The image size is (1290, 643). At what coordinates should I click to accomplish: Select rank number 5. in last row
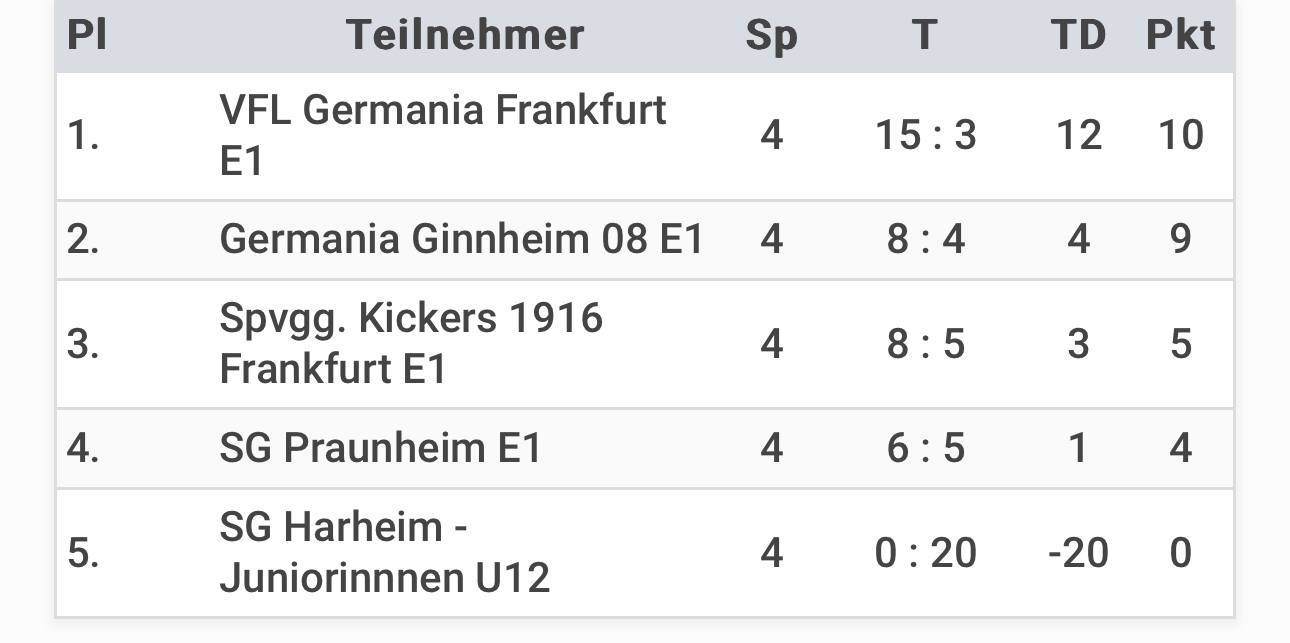(83, 552)
